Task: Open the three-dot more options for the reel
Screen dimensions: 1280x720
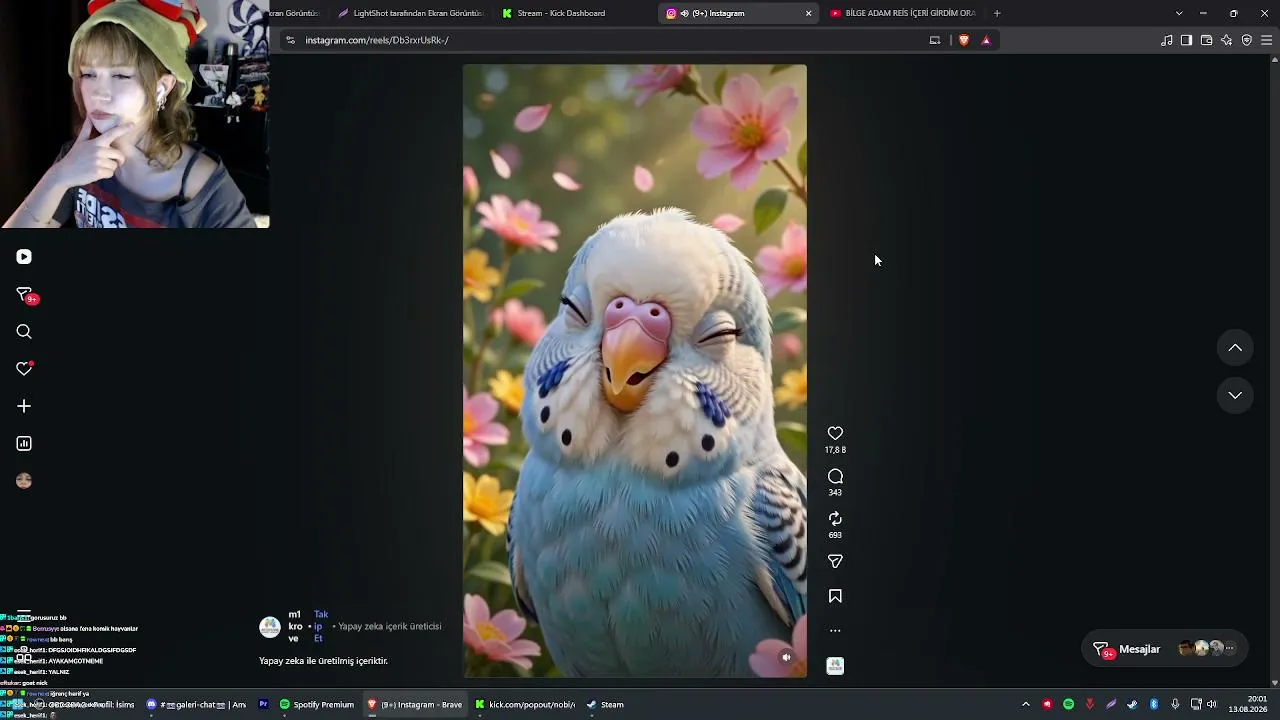Action: pyautogui.click(x=835, y=631)
